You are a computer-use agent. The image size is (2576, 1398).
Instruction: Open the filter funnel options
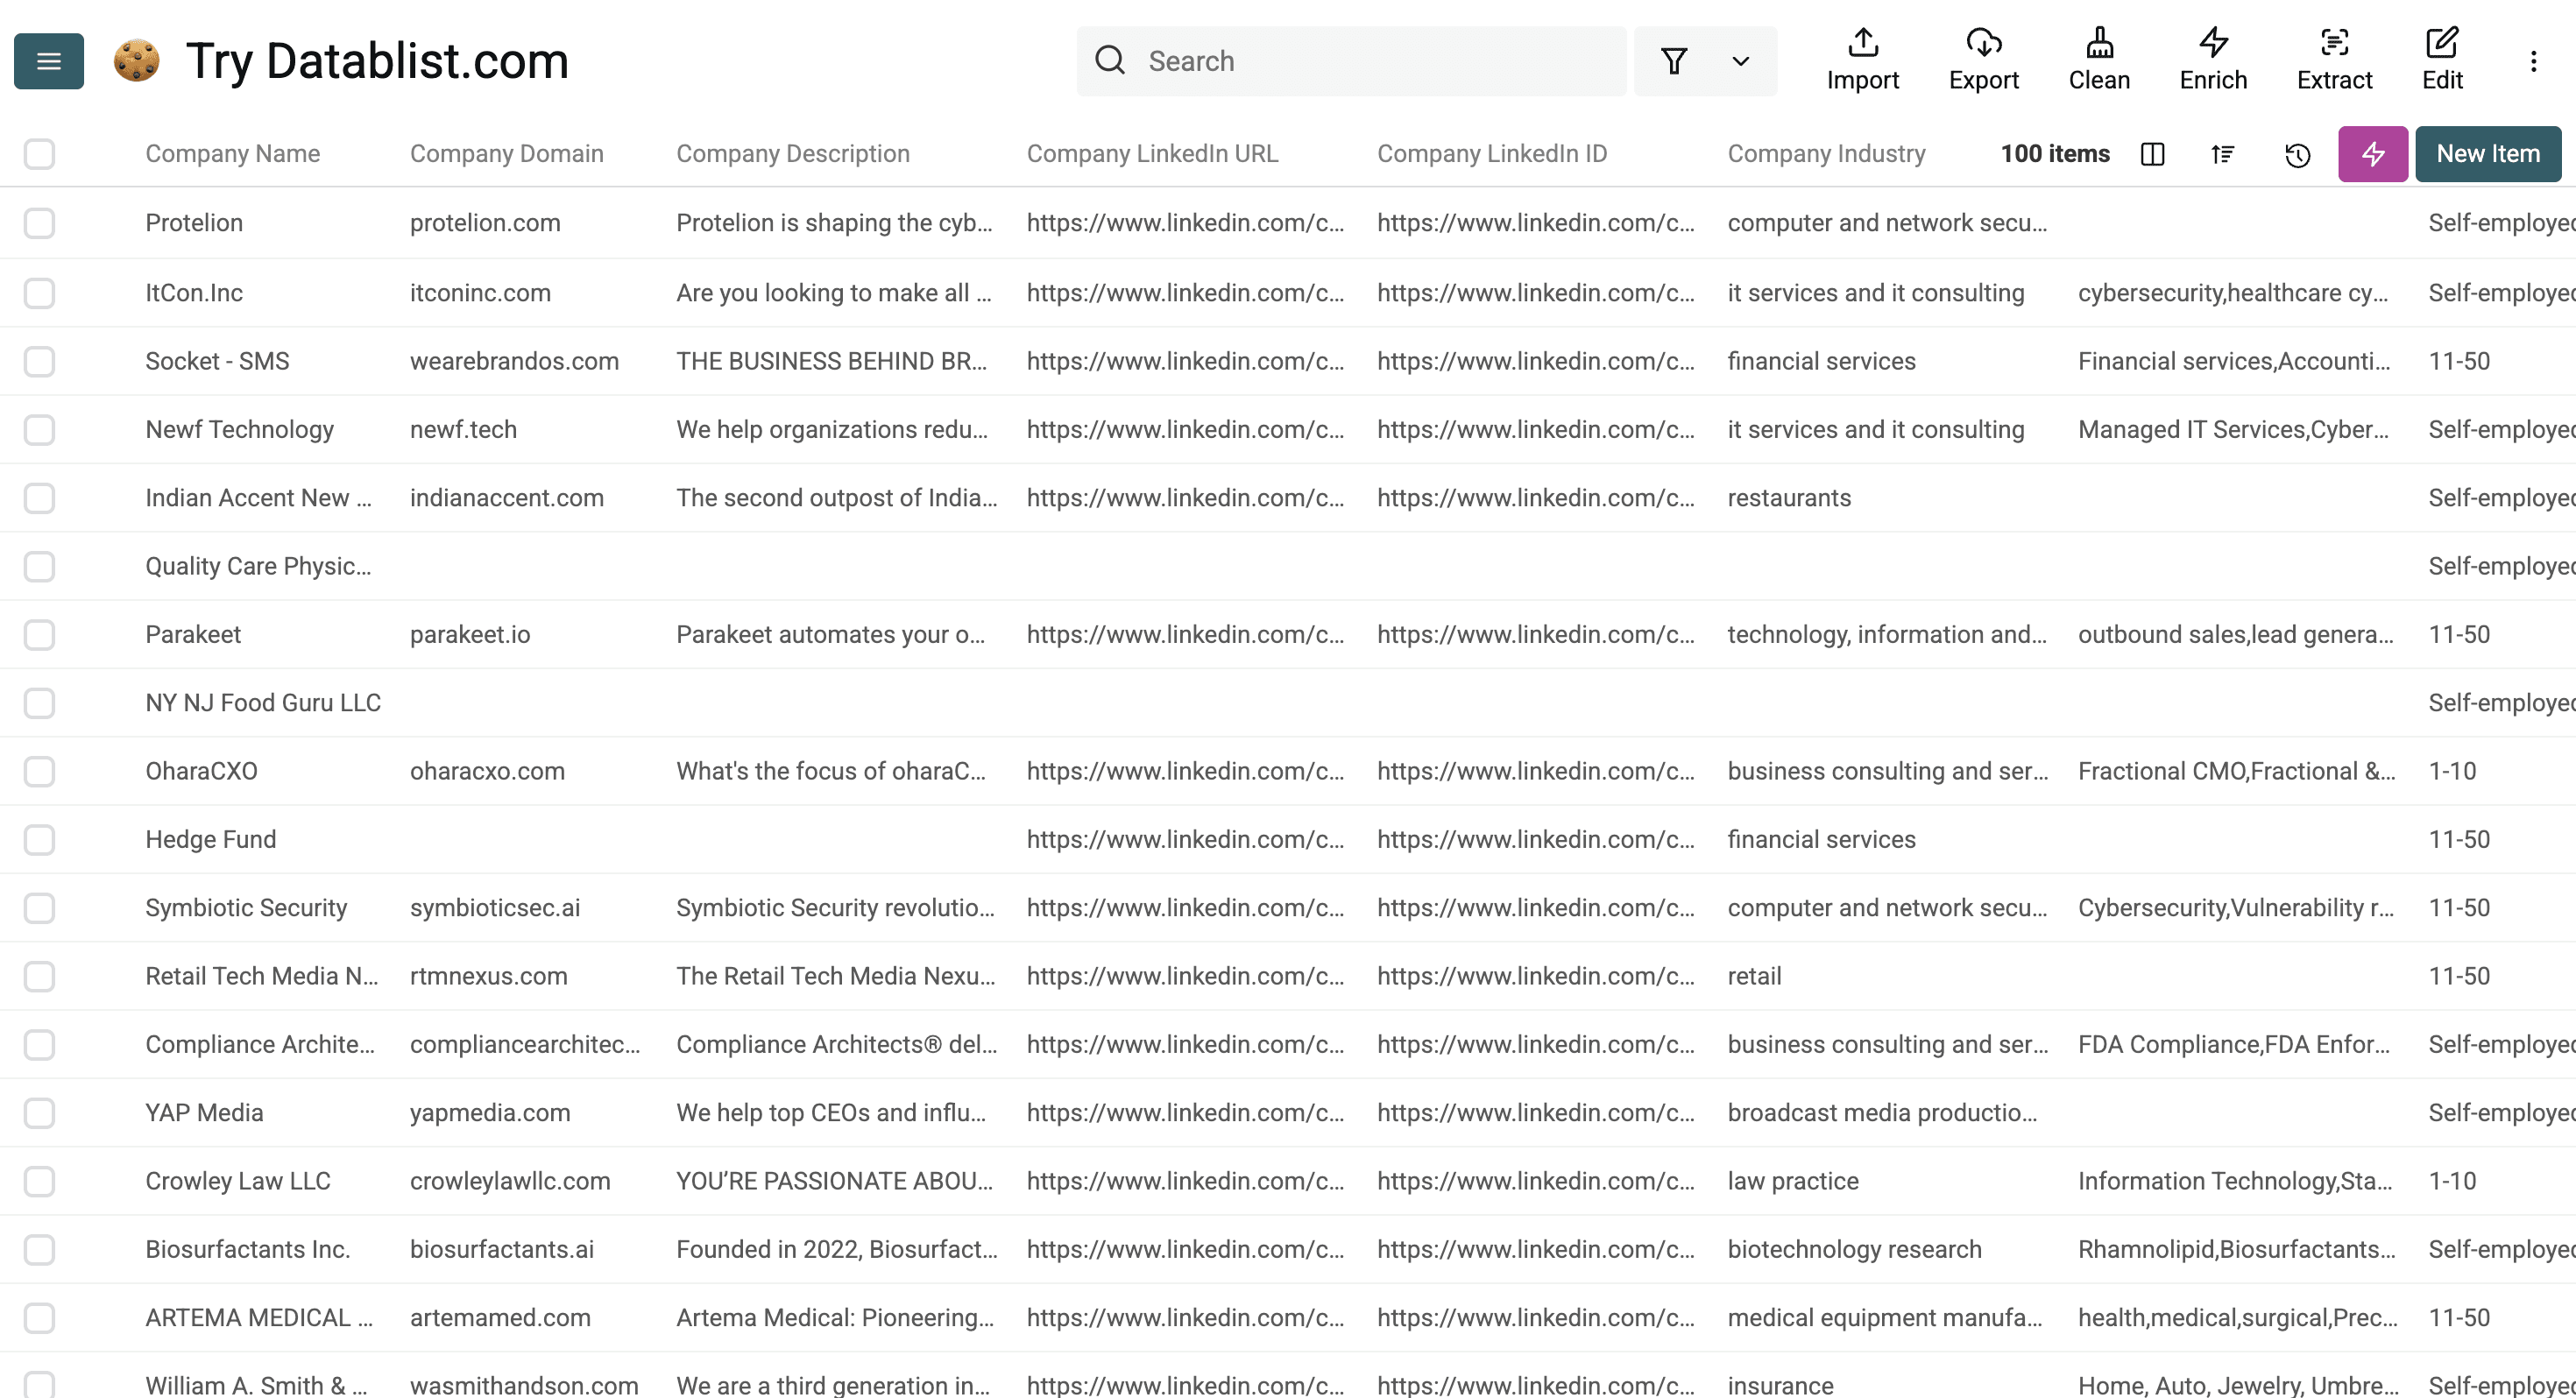1674,61
